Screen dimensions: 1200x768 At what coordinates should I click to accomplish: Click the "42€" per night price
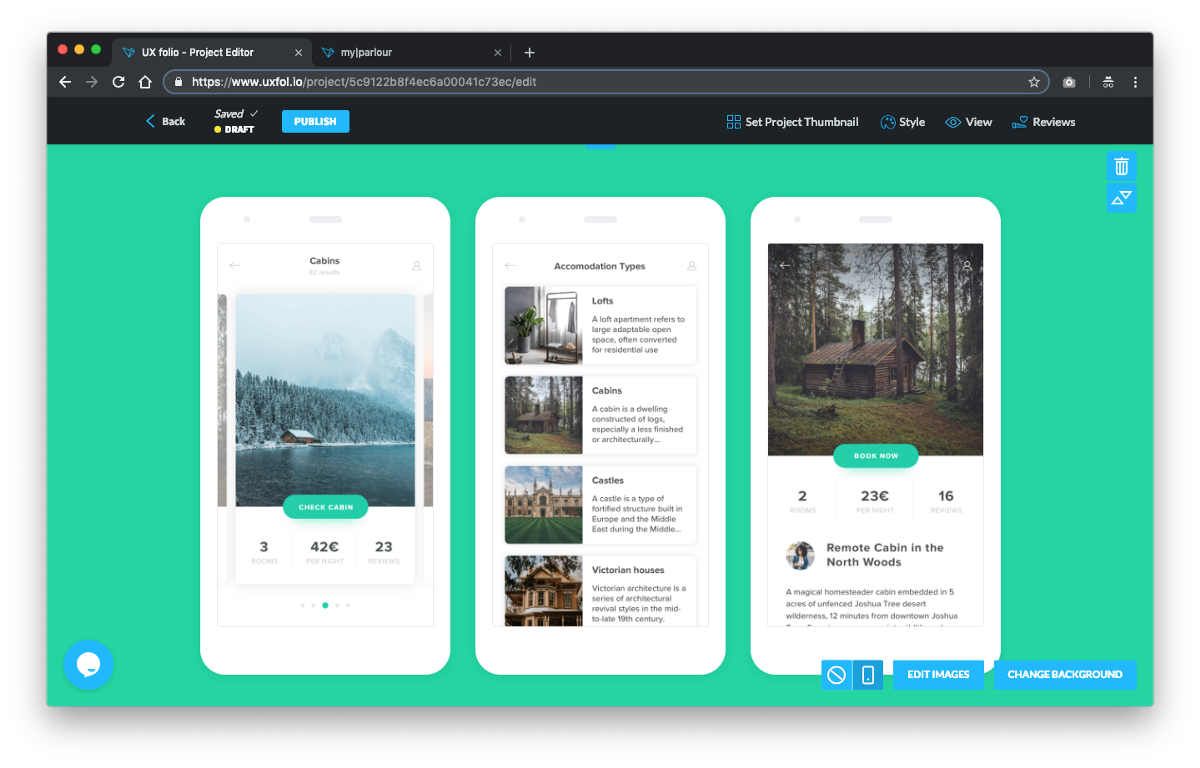(x=325, y=547)
